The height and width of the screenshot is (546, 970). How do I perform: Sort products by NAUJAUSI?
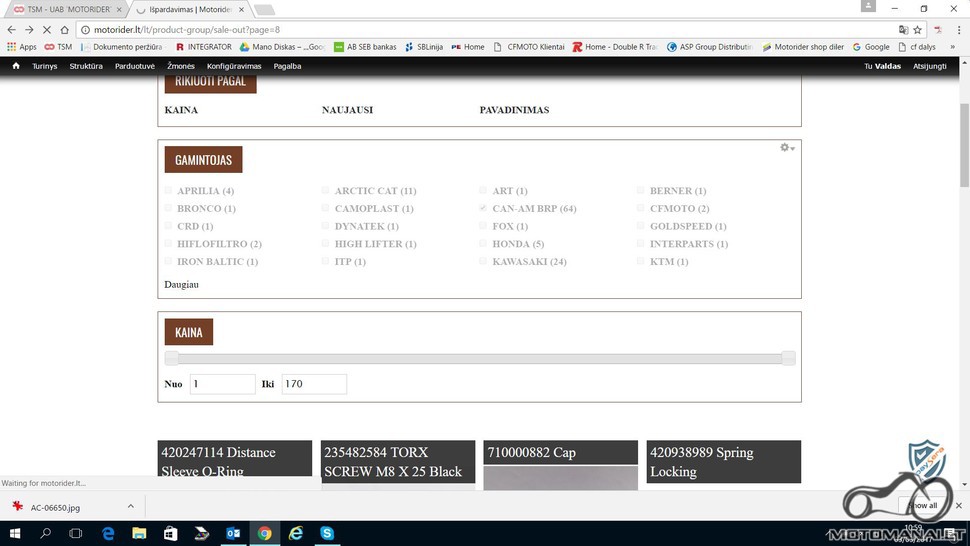click(x=347, y=110)
